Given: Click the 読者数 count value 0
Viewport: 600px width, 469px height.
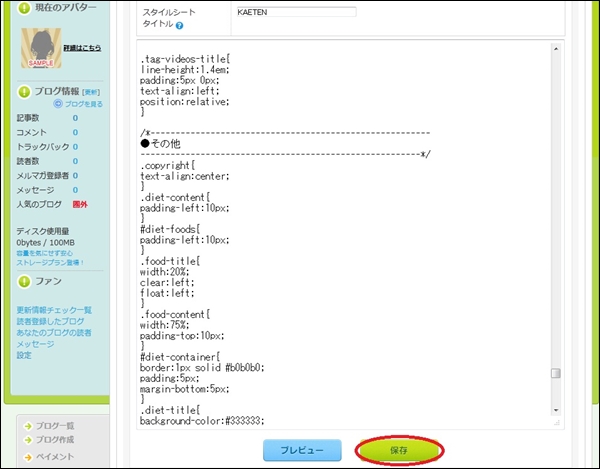Looking at the screenshot, I should (75, 161).
